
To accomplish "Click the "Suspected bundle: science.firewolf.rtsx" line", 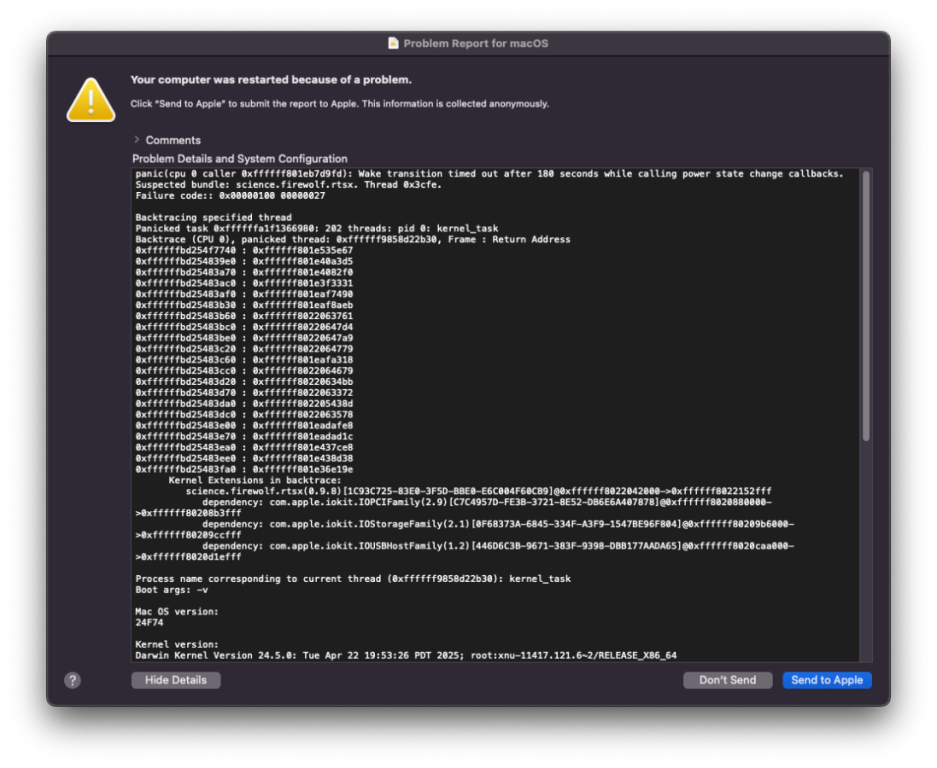I will [x=288, y=185].
